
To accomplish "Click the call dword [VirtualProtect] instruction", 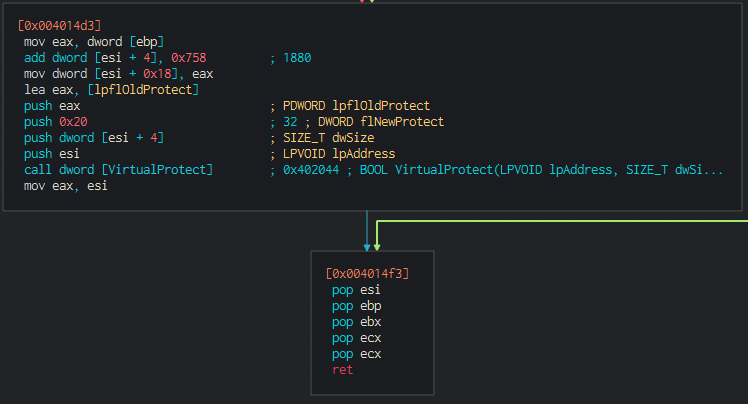I will (118, 170).
